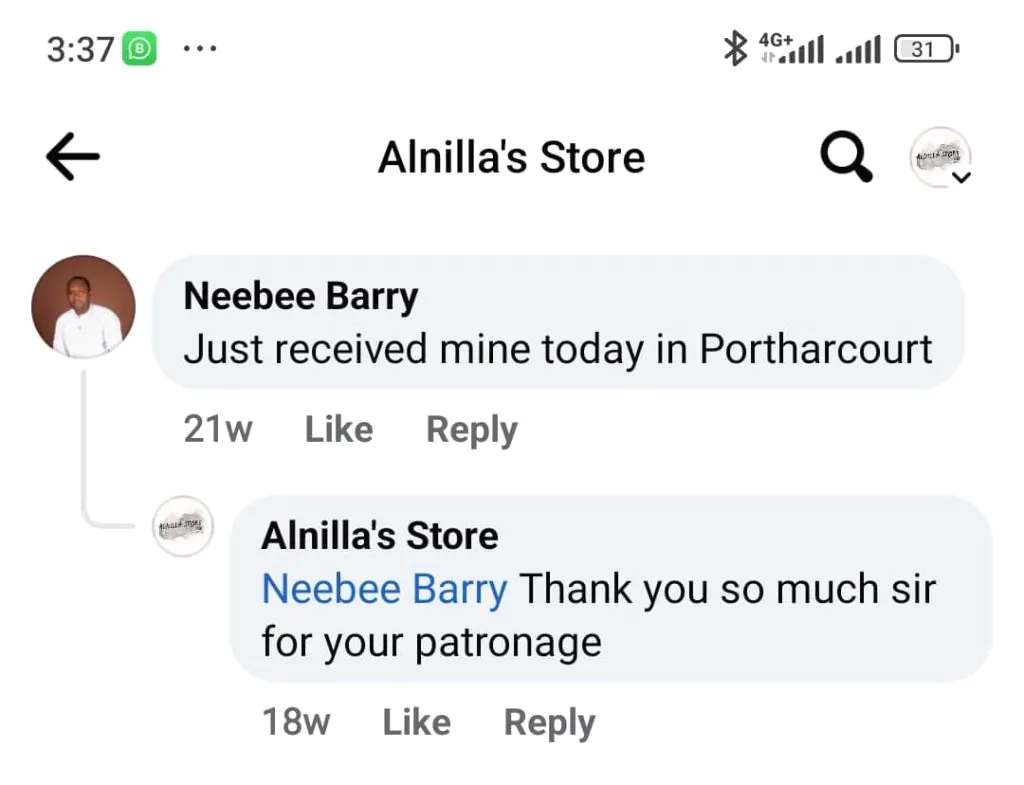Tap the 21w comment timestamp
Image resolution: width=1024 pixels, height=785 pixels.
[x=217, y=429]
